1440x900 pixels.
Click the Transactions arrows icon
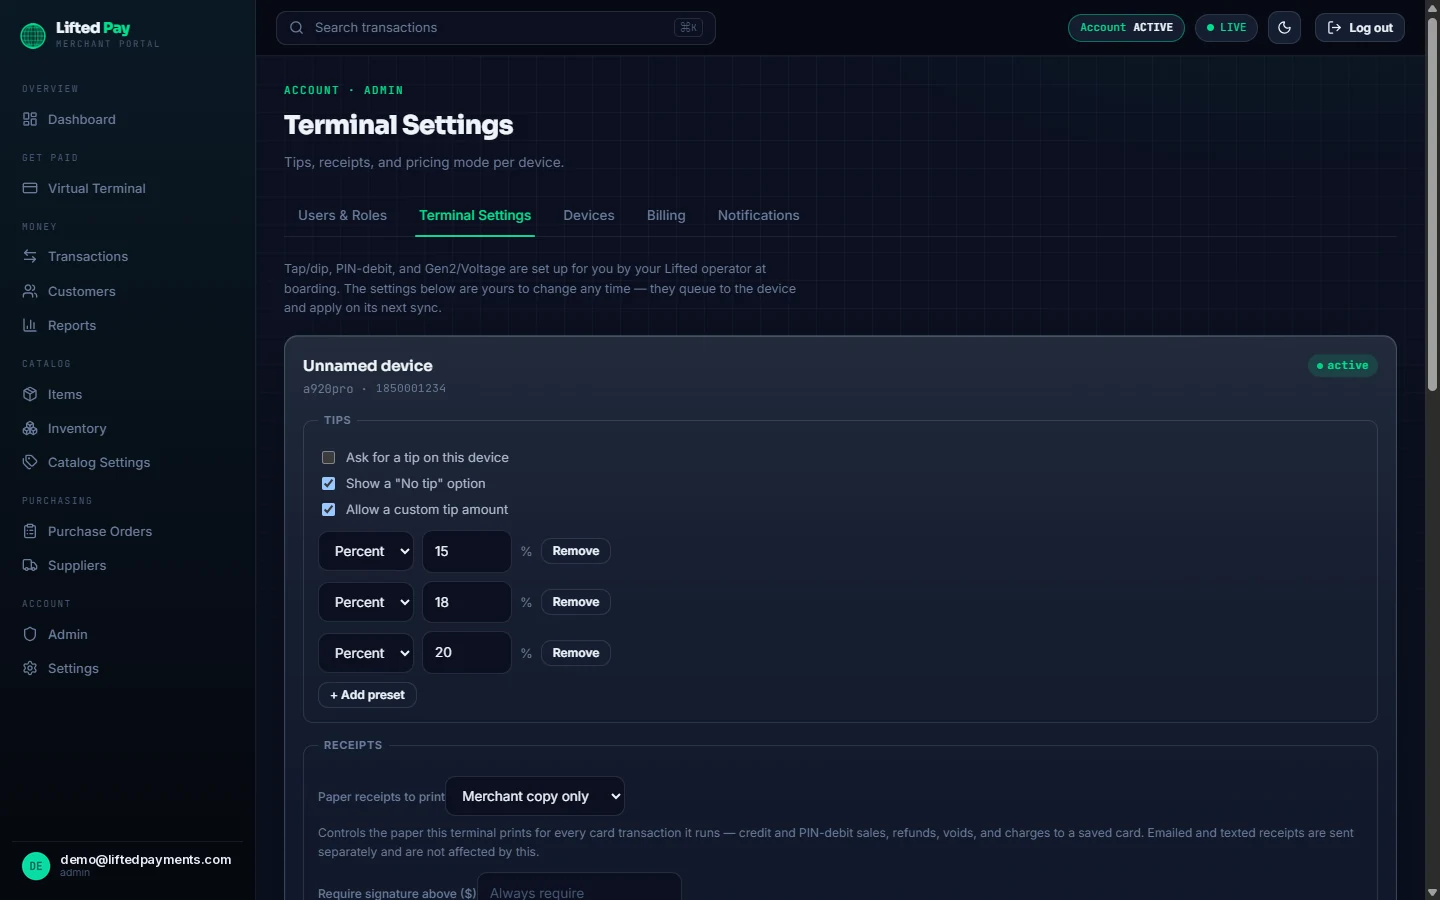click(30, 256)
